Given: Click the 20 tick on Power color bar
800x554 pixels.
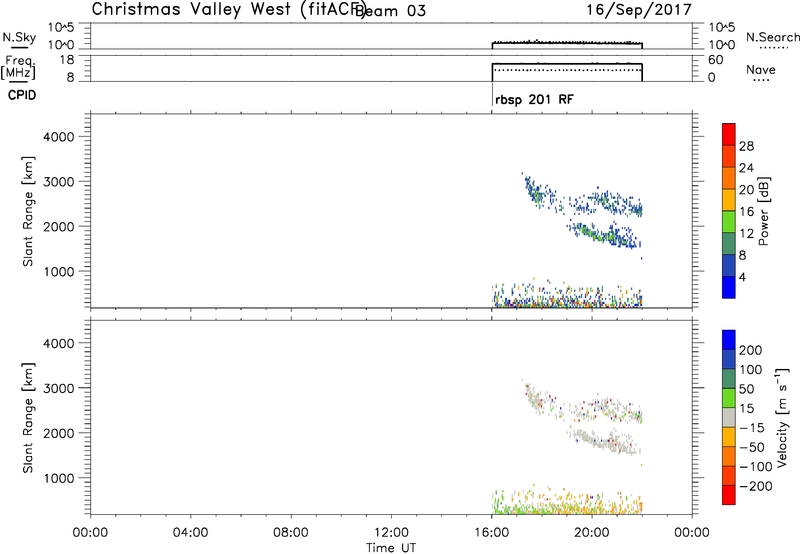Looking at the screenshot, I should (746, 190).
